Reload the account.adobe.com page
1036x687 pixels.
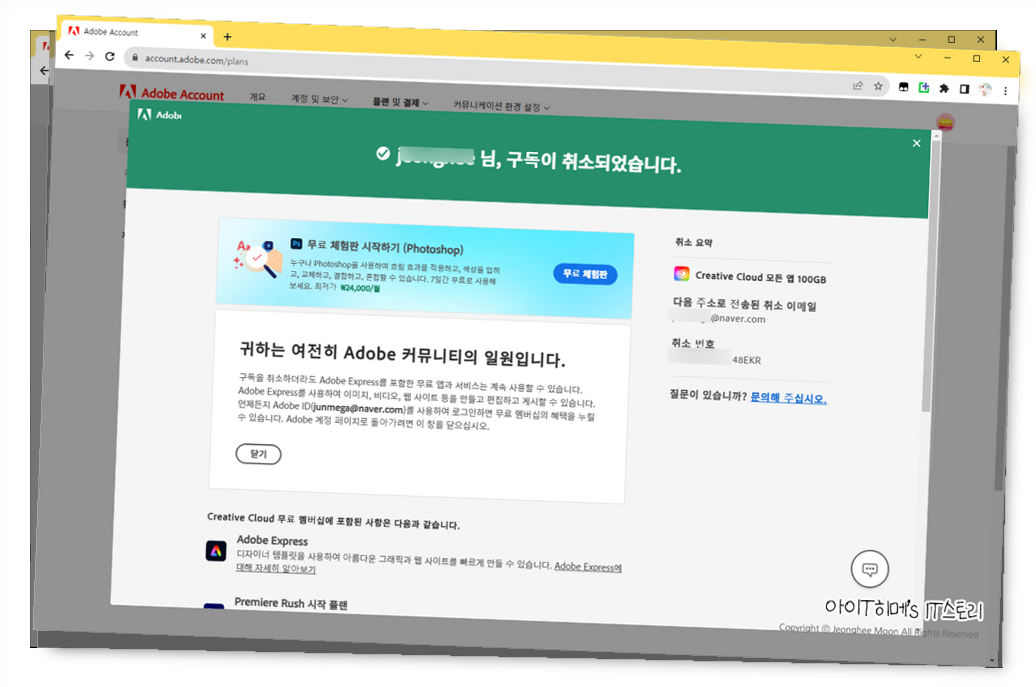[x=110, y=57]
